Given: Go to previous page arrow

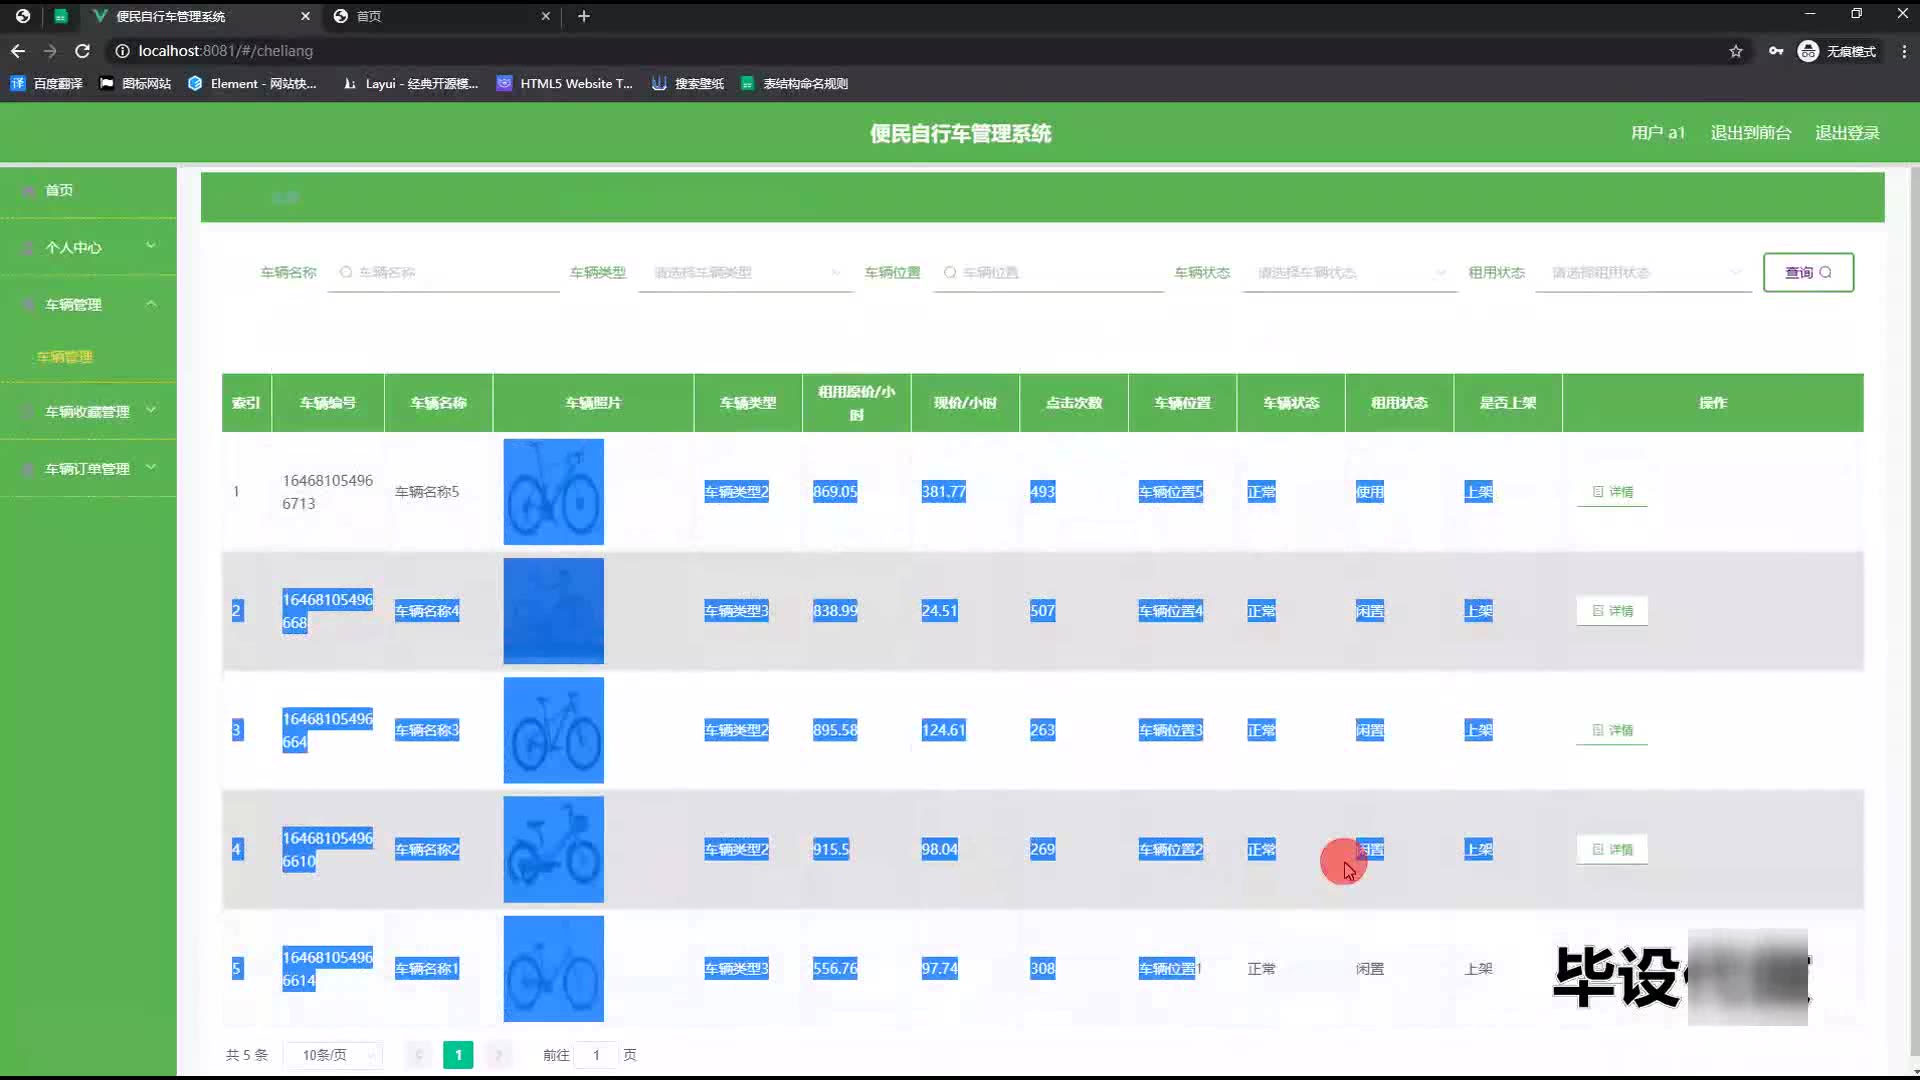Looking at the screenshot, I should (419, 1055).
